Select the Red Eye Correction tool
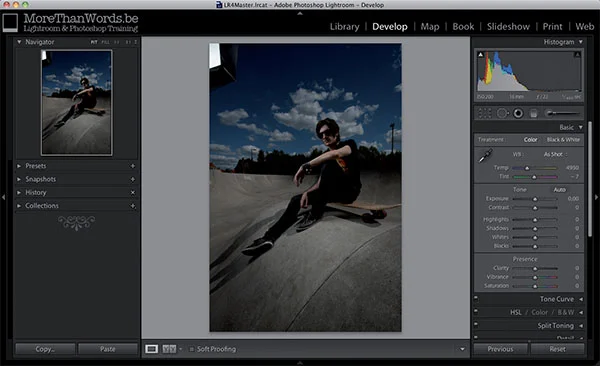This screenshot has width=600, height=366. (x=518, y=113)
